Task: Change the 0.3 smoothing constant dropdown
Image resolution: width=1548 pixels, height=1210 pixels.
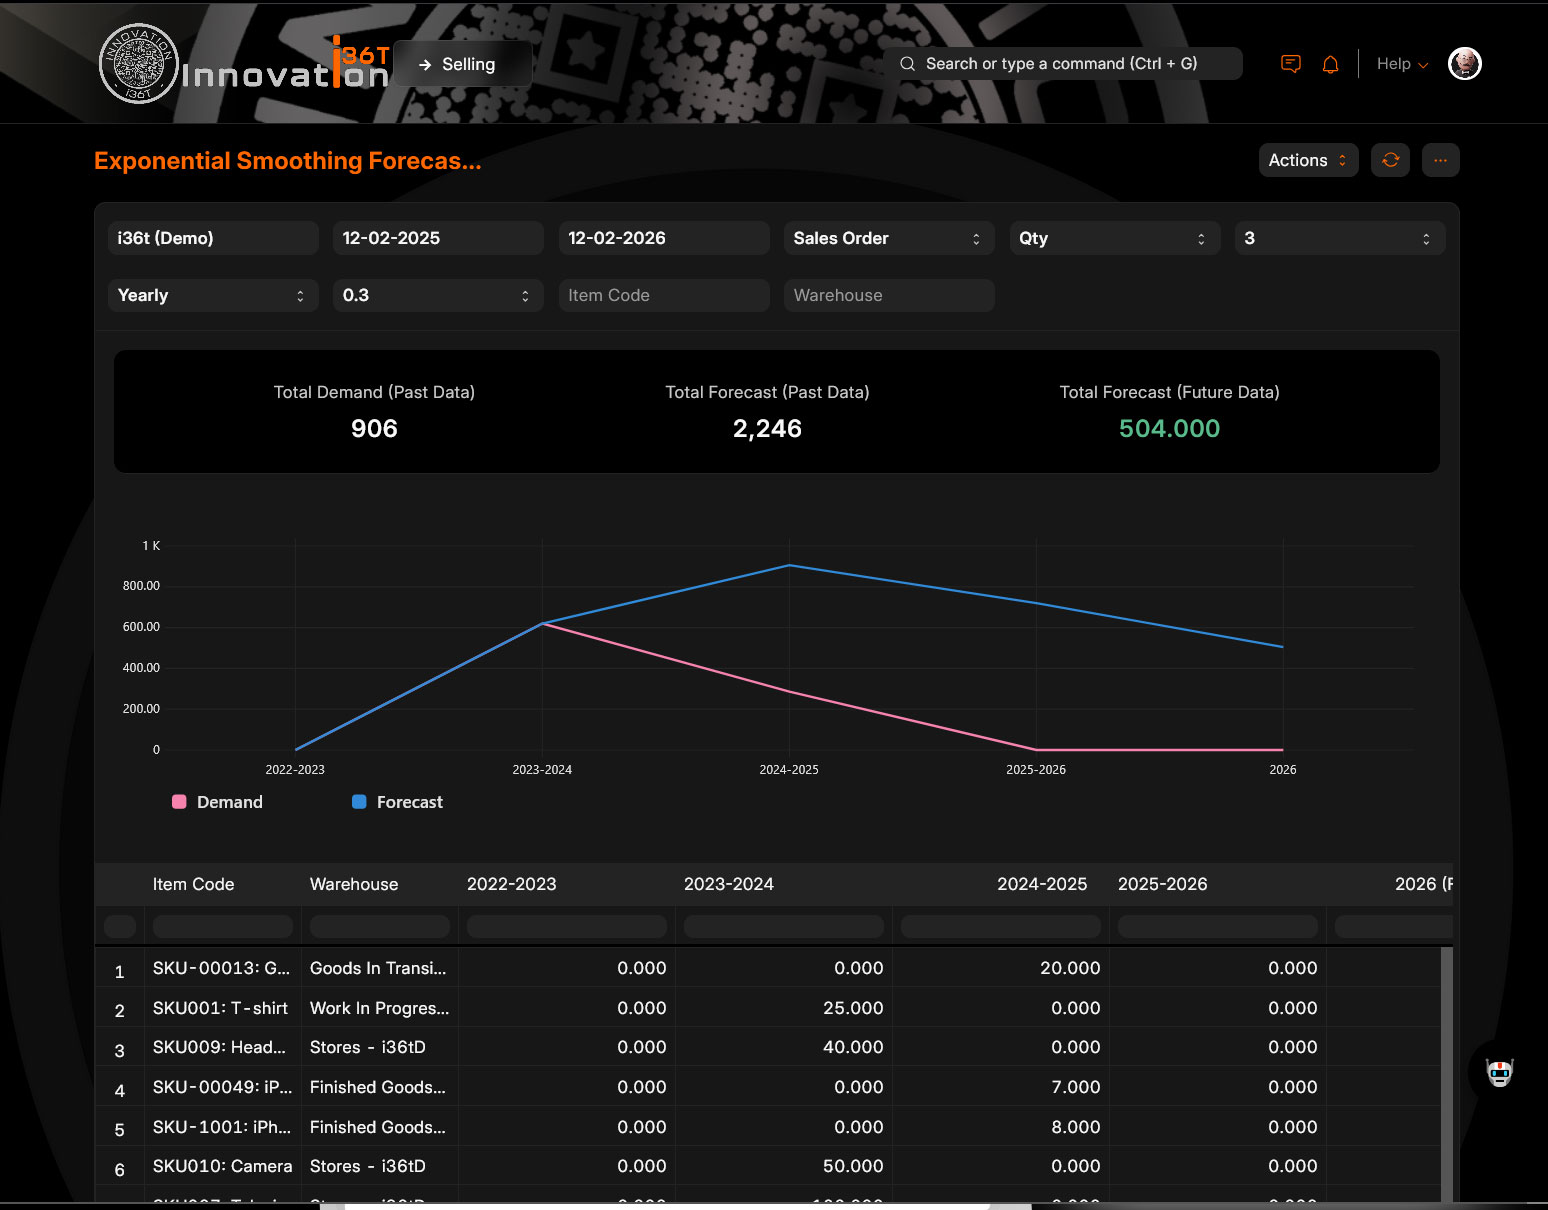Action: tap(437, 295)
